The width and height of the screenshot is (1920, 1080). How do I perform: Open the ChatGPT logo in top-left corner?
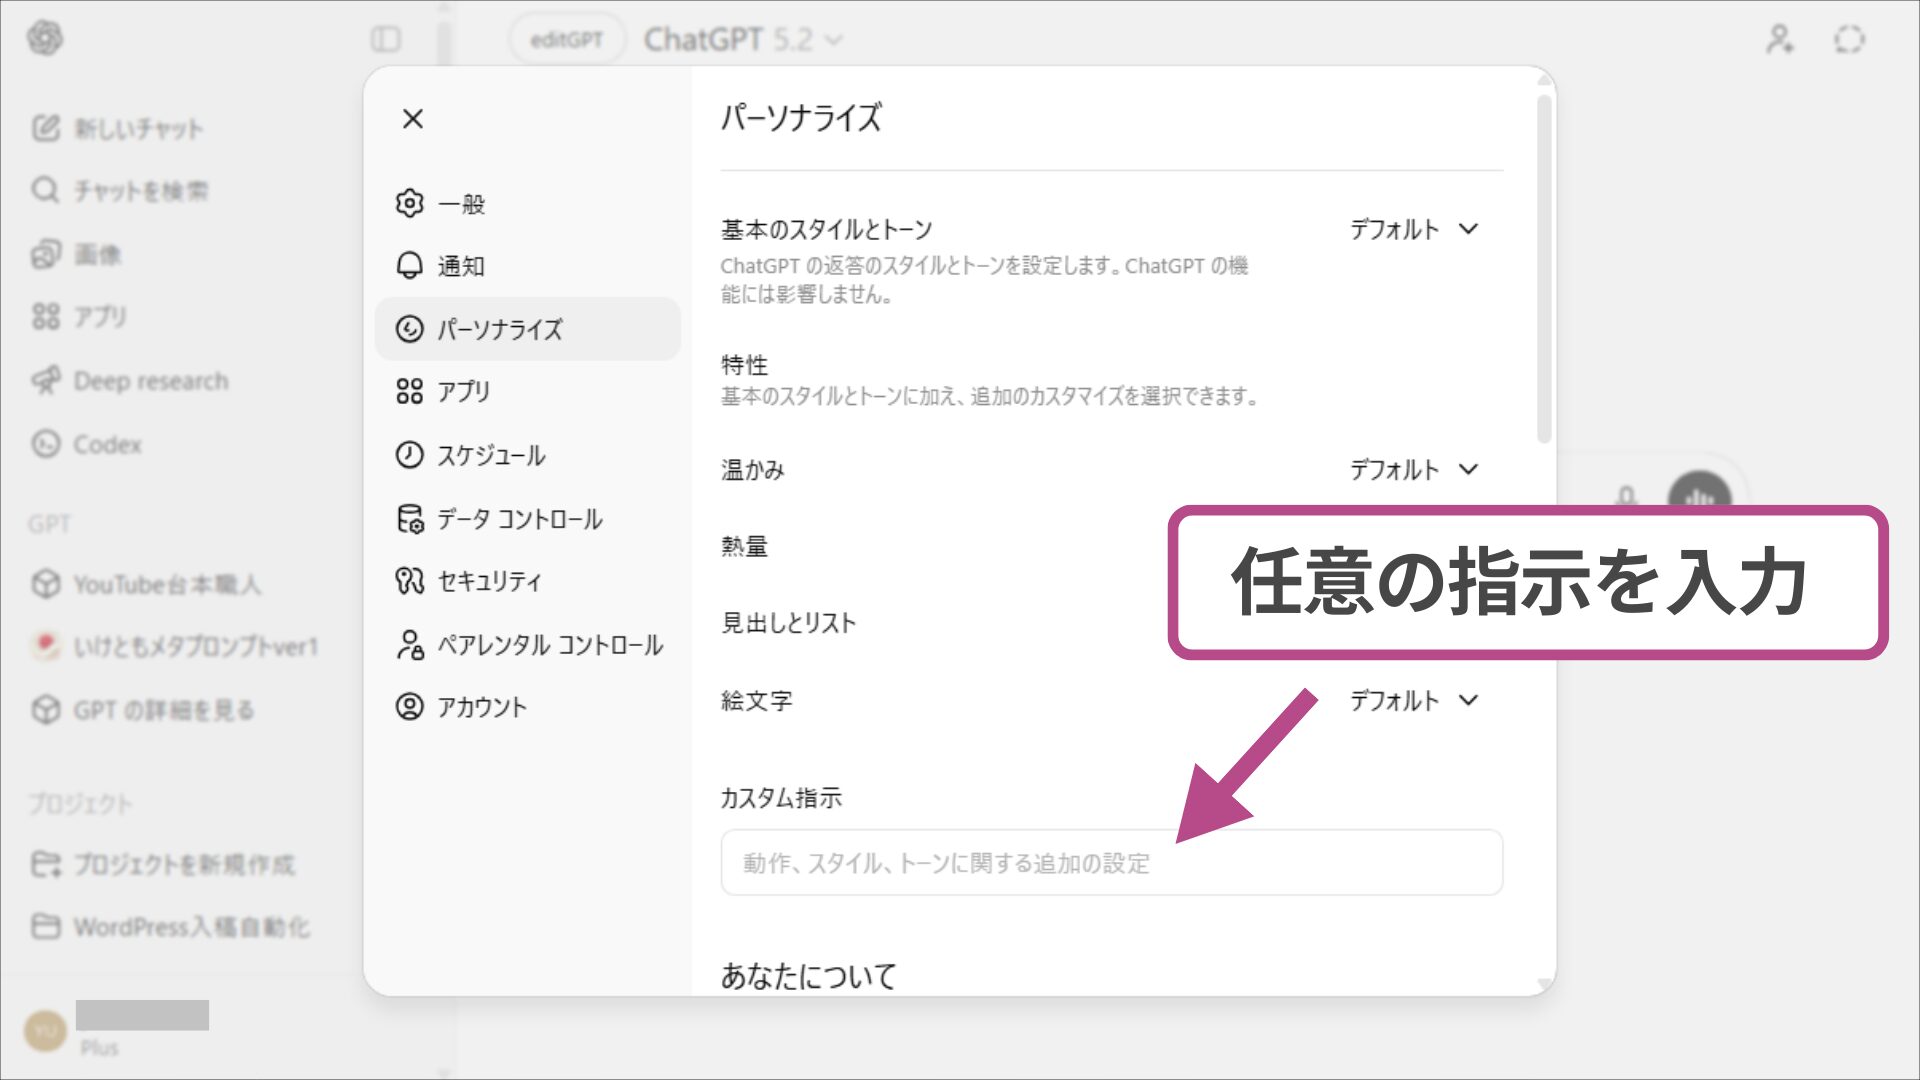click(44, 39)
